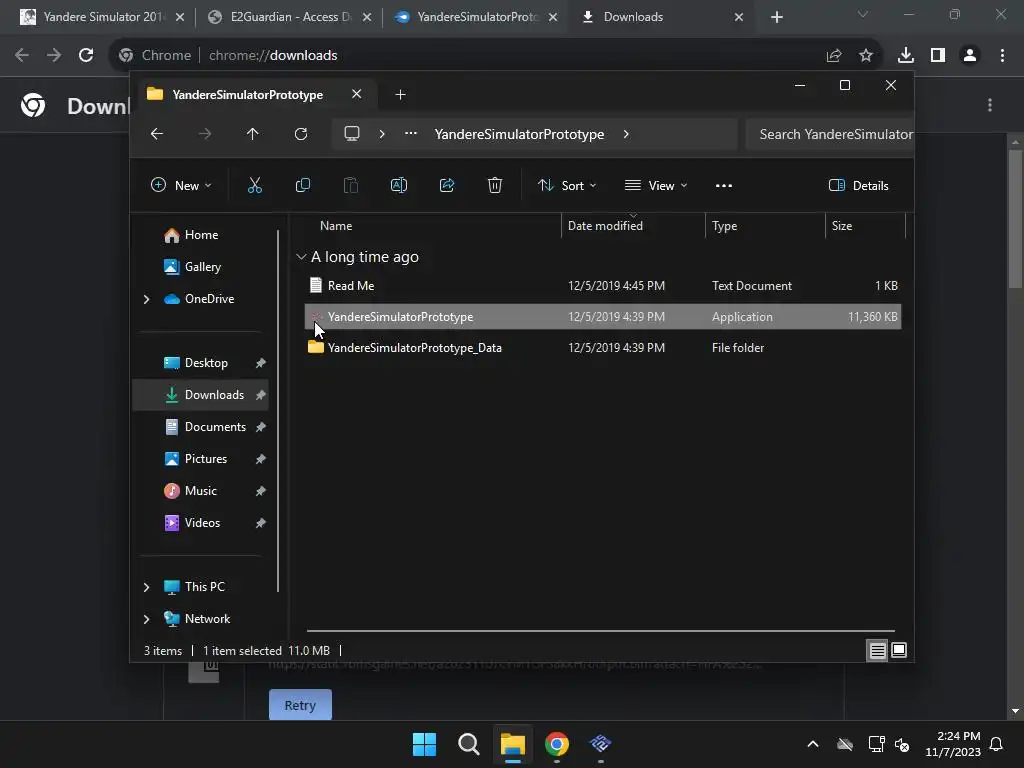This screenshot has height=768, width=1024.
Task: Select the Read Me text document
Action: coord(603,285)
